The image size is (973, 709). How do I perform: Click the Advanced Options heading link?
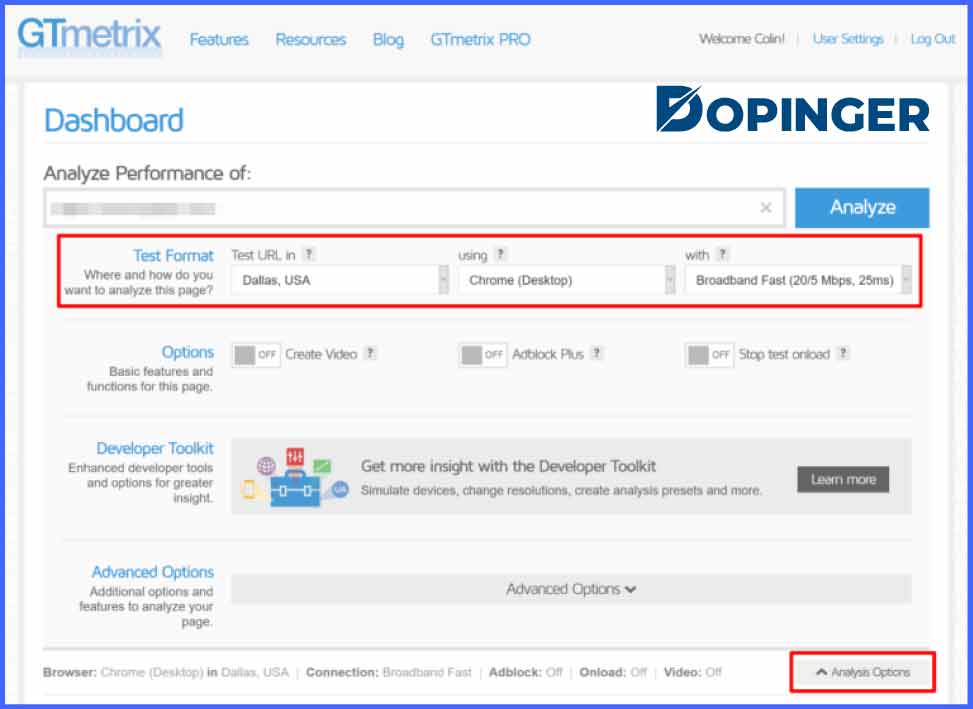pyautogui.click(x=153, y=571)
